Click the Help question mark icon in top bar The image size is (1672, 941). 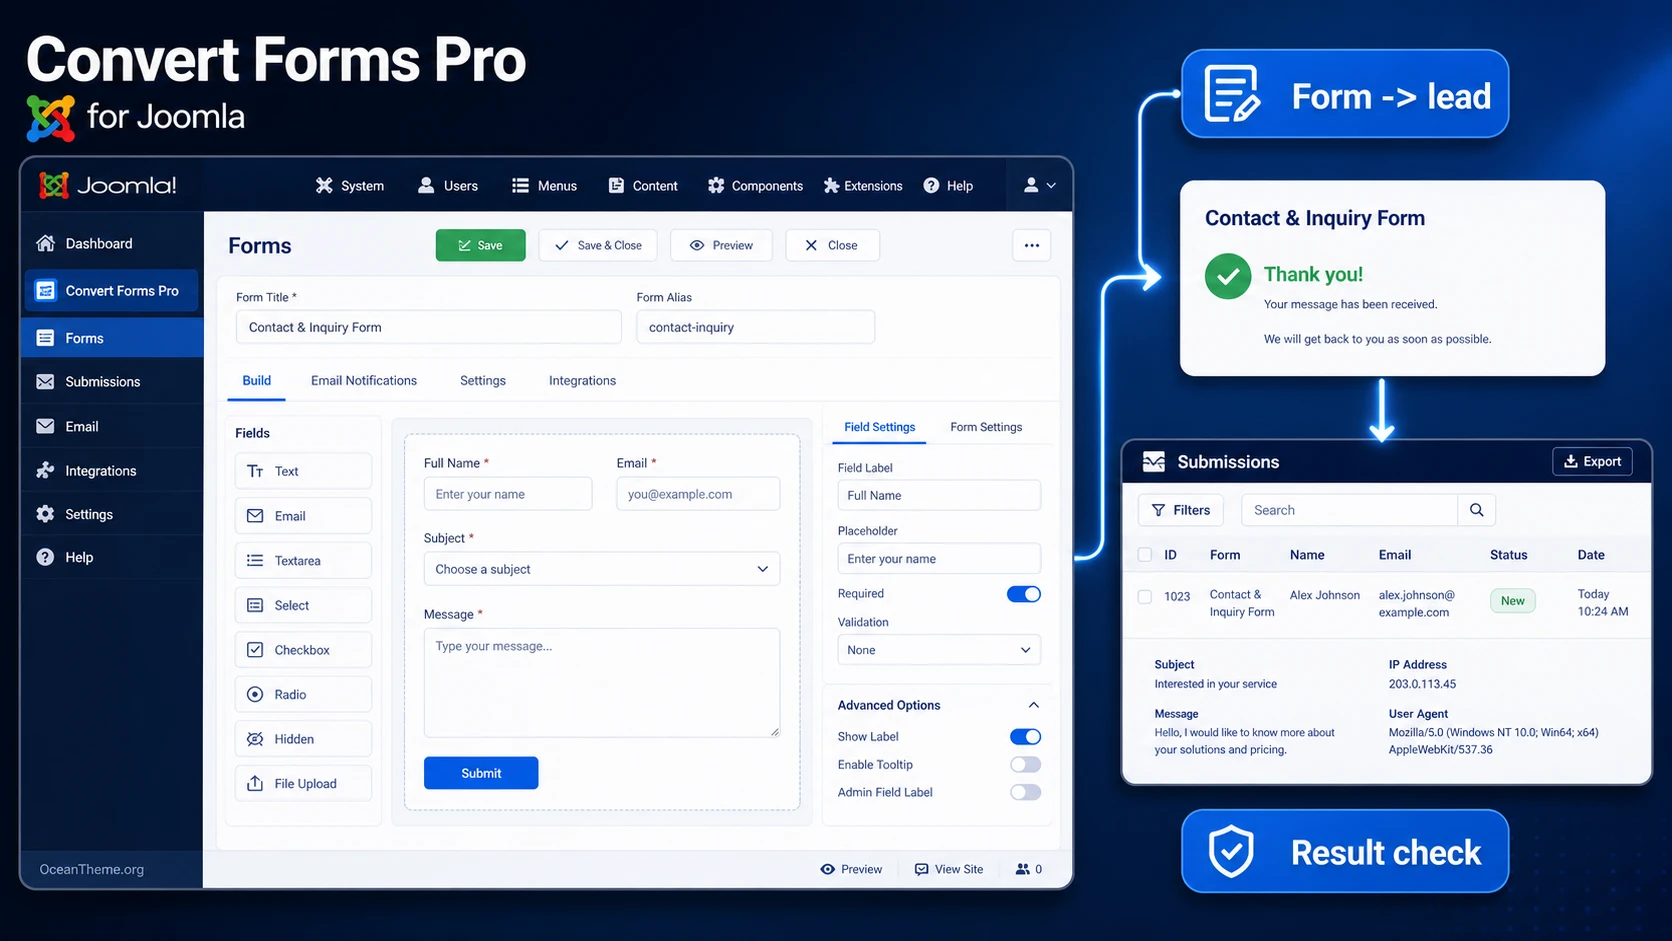[x=931, y=186]
